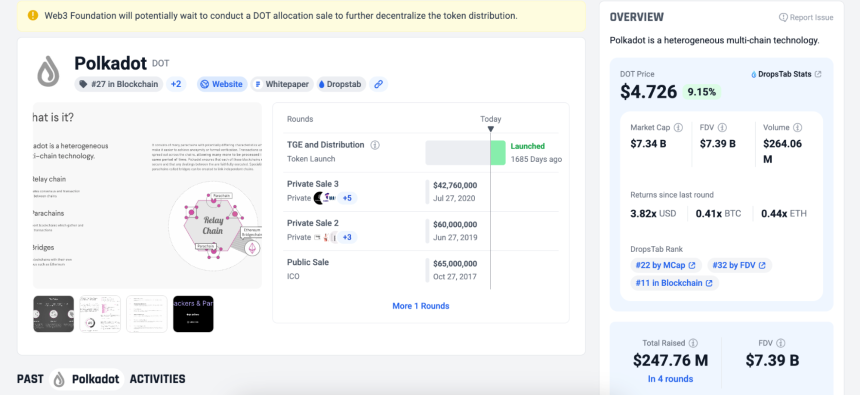Select the second gallery thumbnail with chart
The width and height of the screenshot is (860, 395).
[x=100, y=314]
